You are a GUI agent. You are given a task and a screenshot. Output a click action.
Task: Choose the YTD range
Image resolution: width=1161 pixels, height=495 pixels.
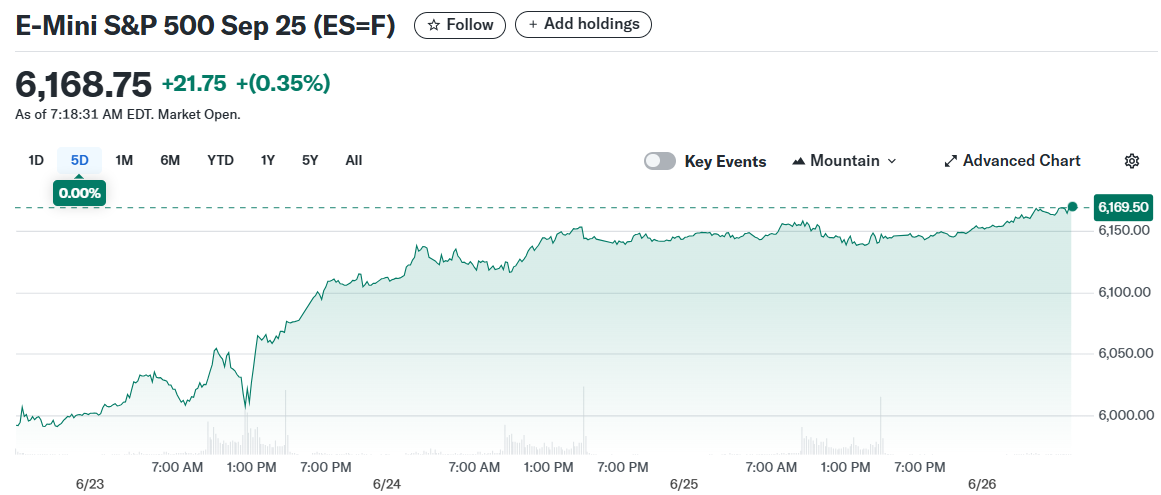coord(221,160)
